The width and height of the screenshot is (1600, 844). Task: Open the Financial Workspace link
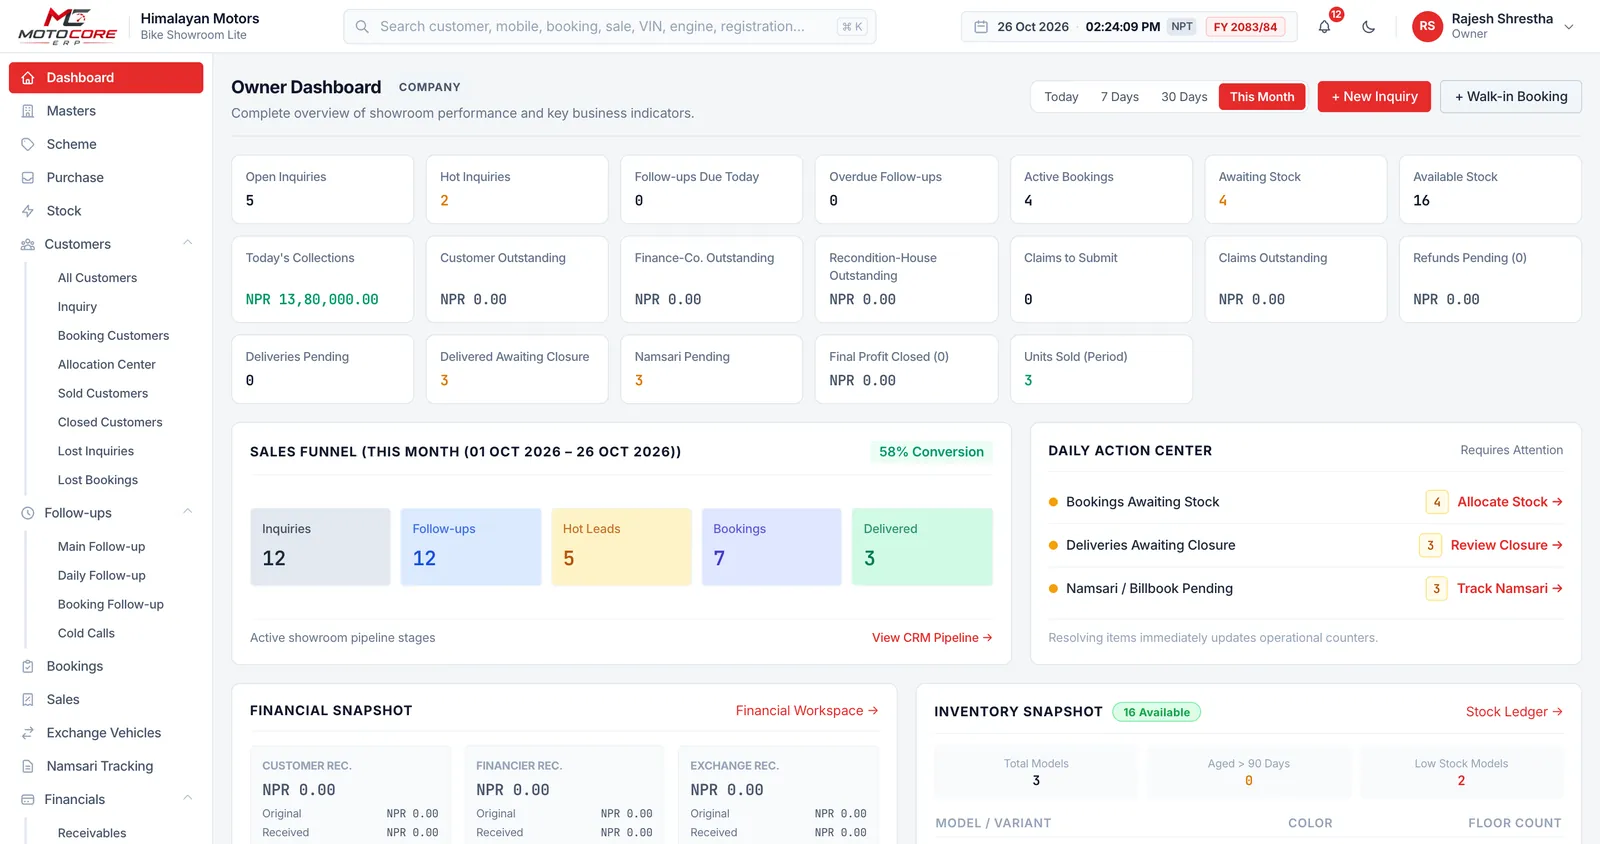pyautogui.click(x=807, y=711)
